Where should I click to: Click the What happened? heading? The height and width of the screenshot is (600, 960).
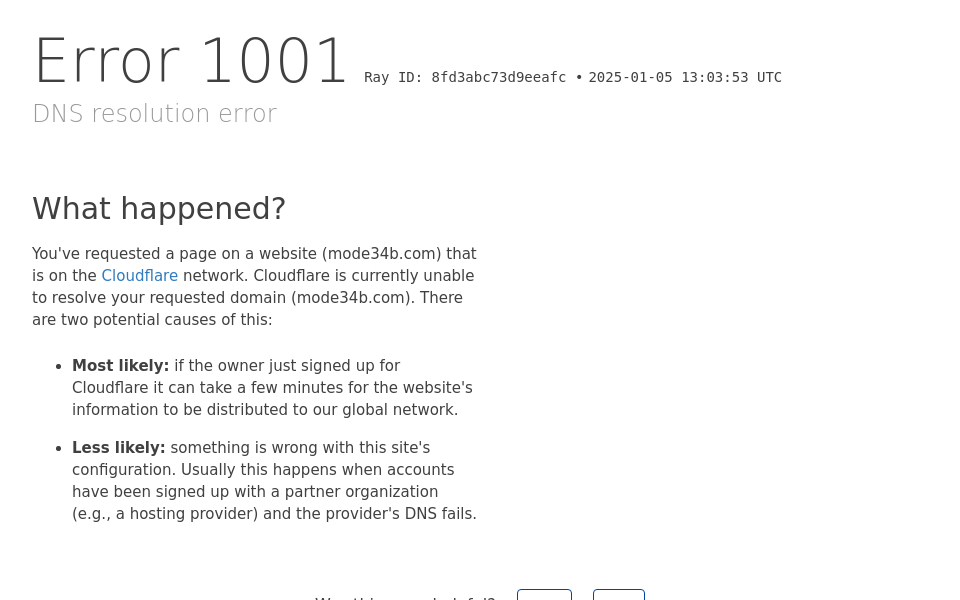159,208
